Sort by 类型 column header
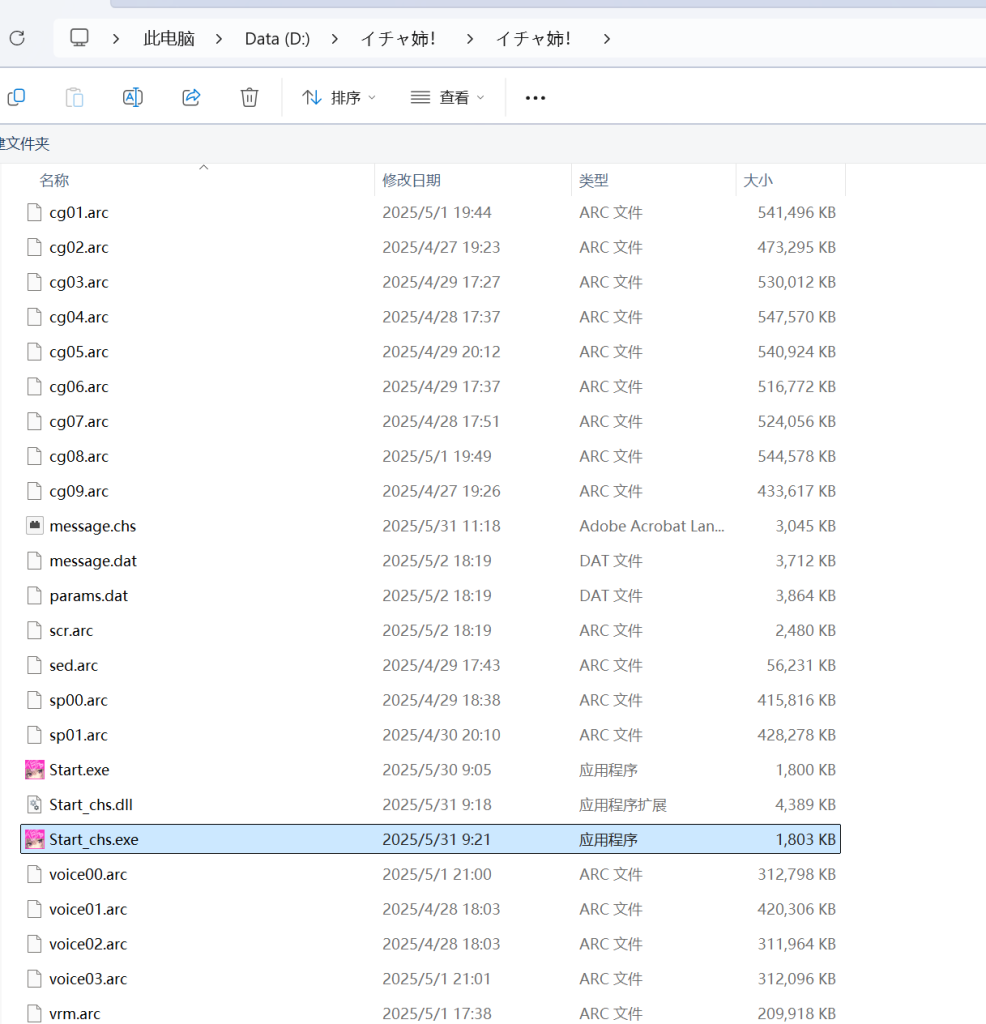Viewport: 986px width, 1024px height. click(594, 181)
